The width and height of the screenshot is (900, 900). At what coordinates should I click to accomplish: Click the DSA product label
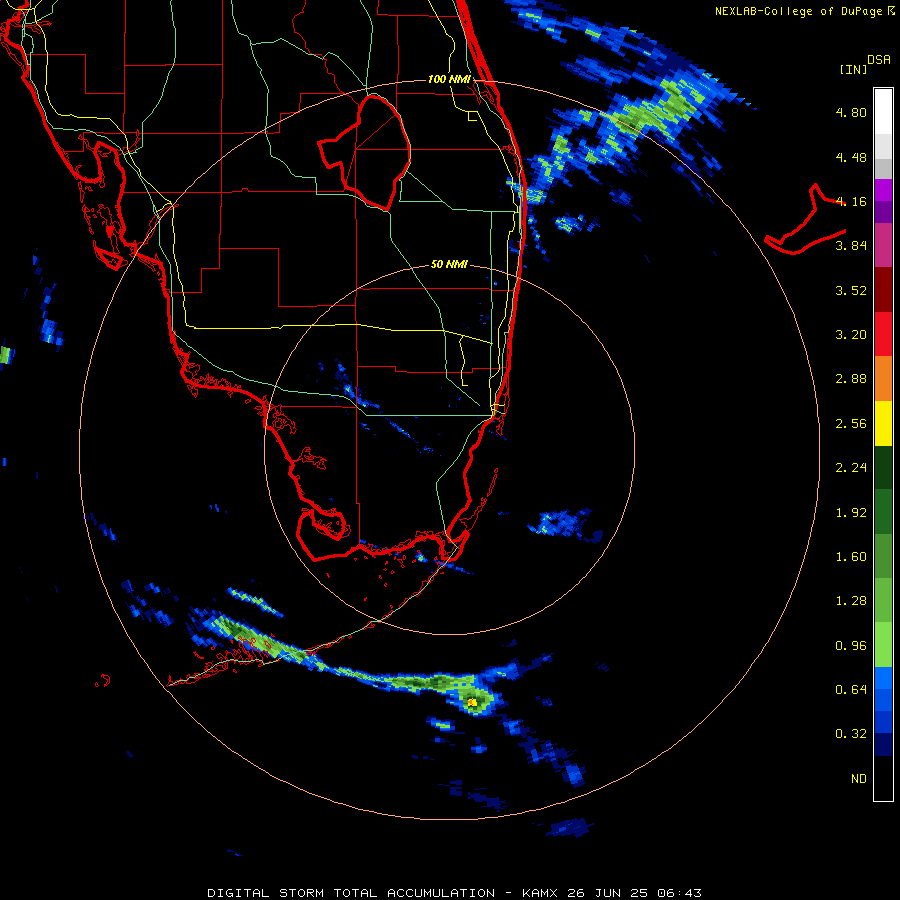(879, 59)
